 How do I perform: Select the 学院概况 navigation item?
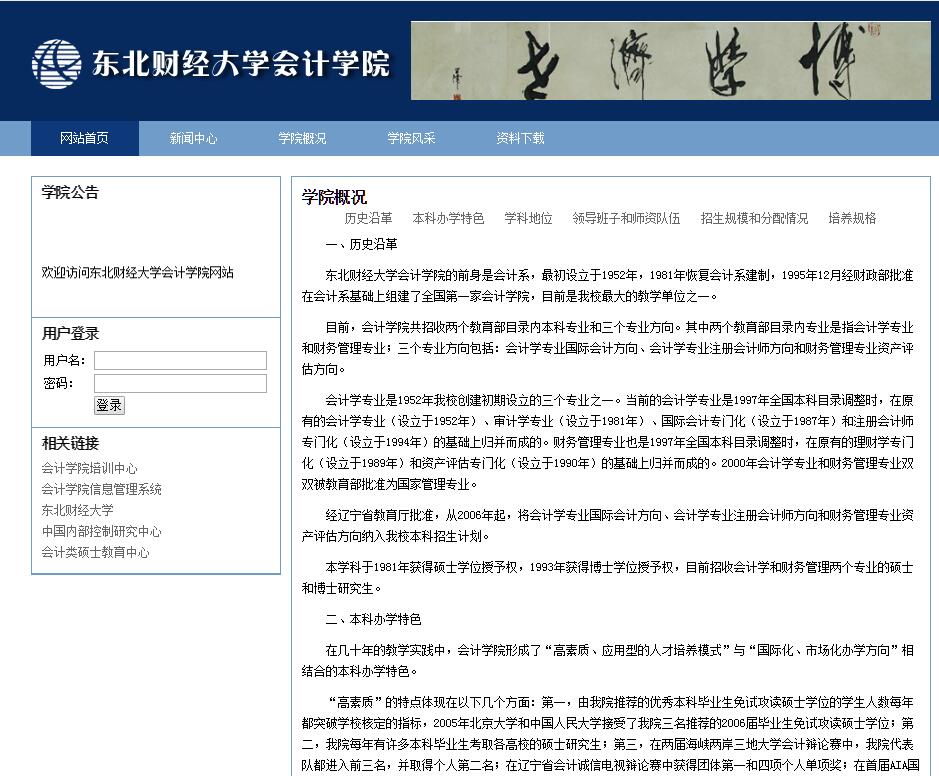tap(302, 139)
